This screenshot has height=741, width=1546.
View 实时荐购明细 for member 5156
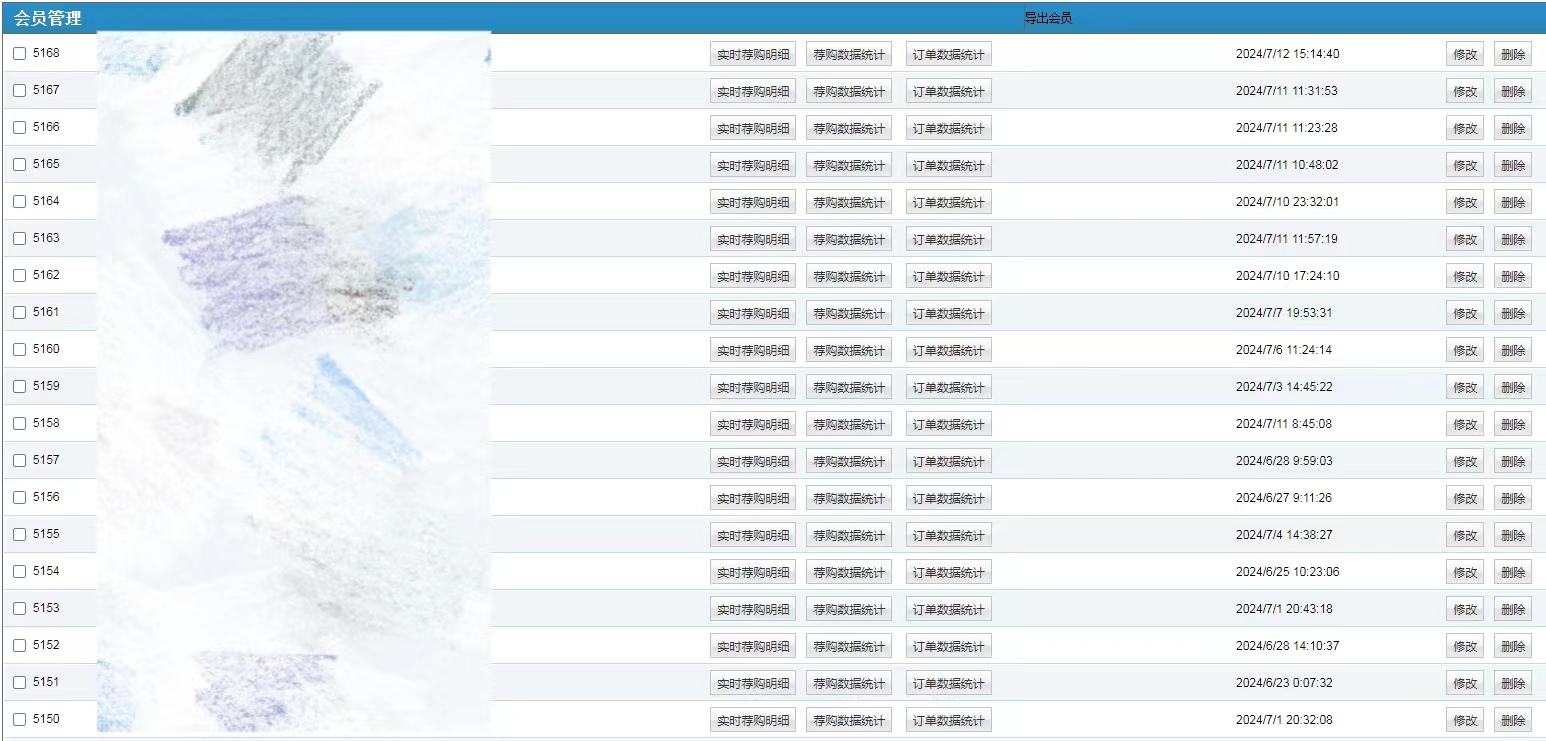pyautogui.click(x=752, y=499)
